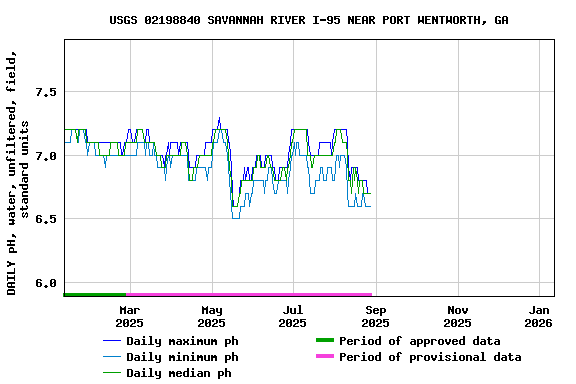Screen dimensions: 576x384
Task: Click the chart title starting 'USGS 02198840 SAVANNAH RIVER'
Action: 309,20
